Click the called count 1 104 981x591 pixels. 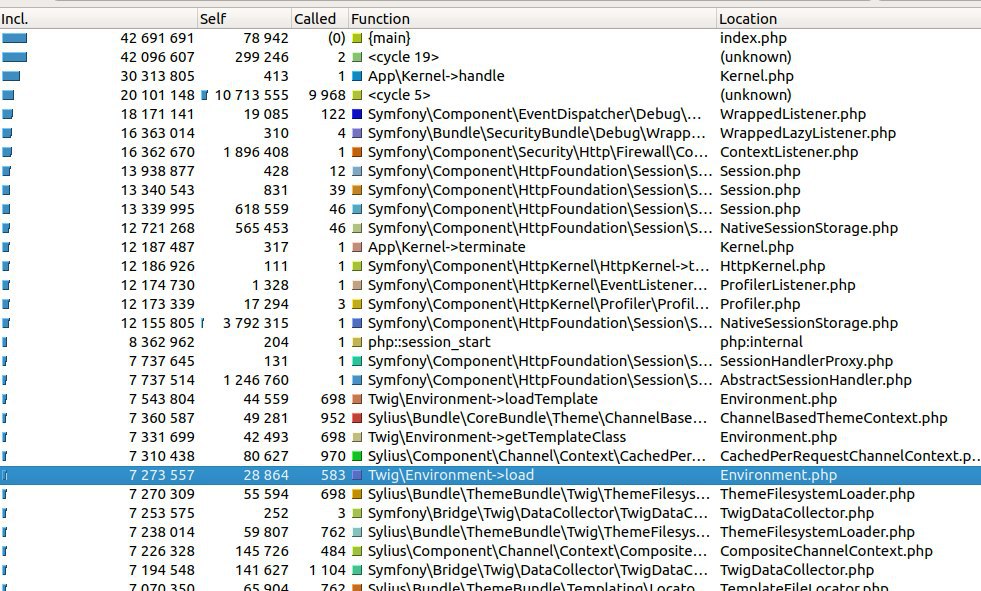pos(327,570)
